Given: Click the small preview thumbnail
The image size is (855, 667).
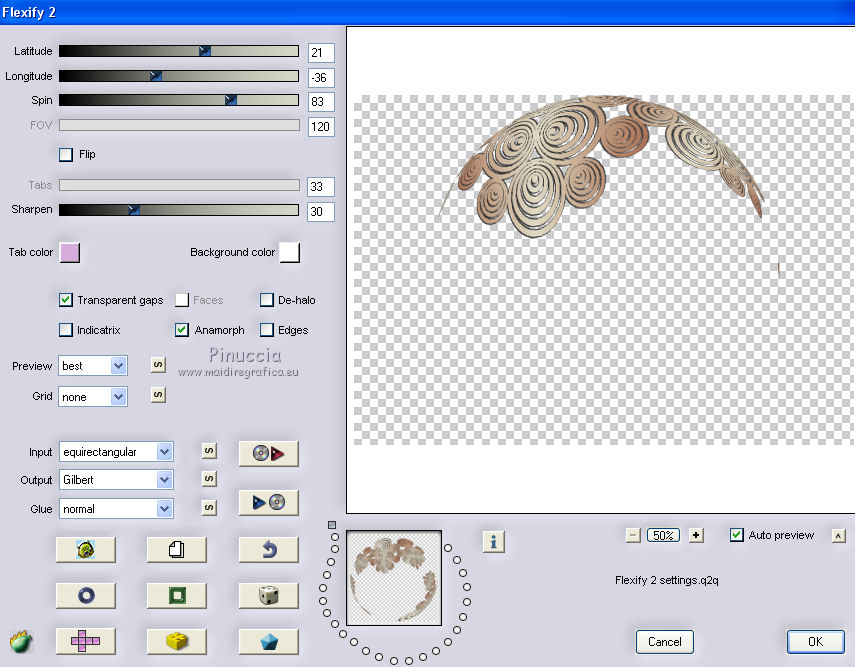Looking at the screenshot, I should point(394,578).
